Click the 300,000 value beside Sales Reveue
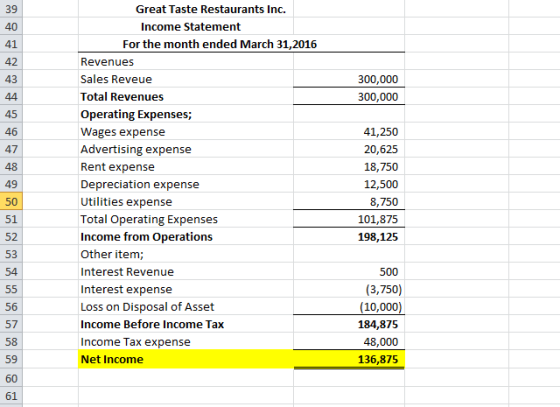This screenshot has width=560, height=407. tap(349, 79)
